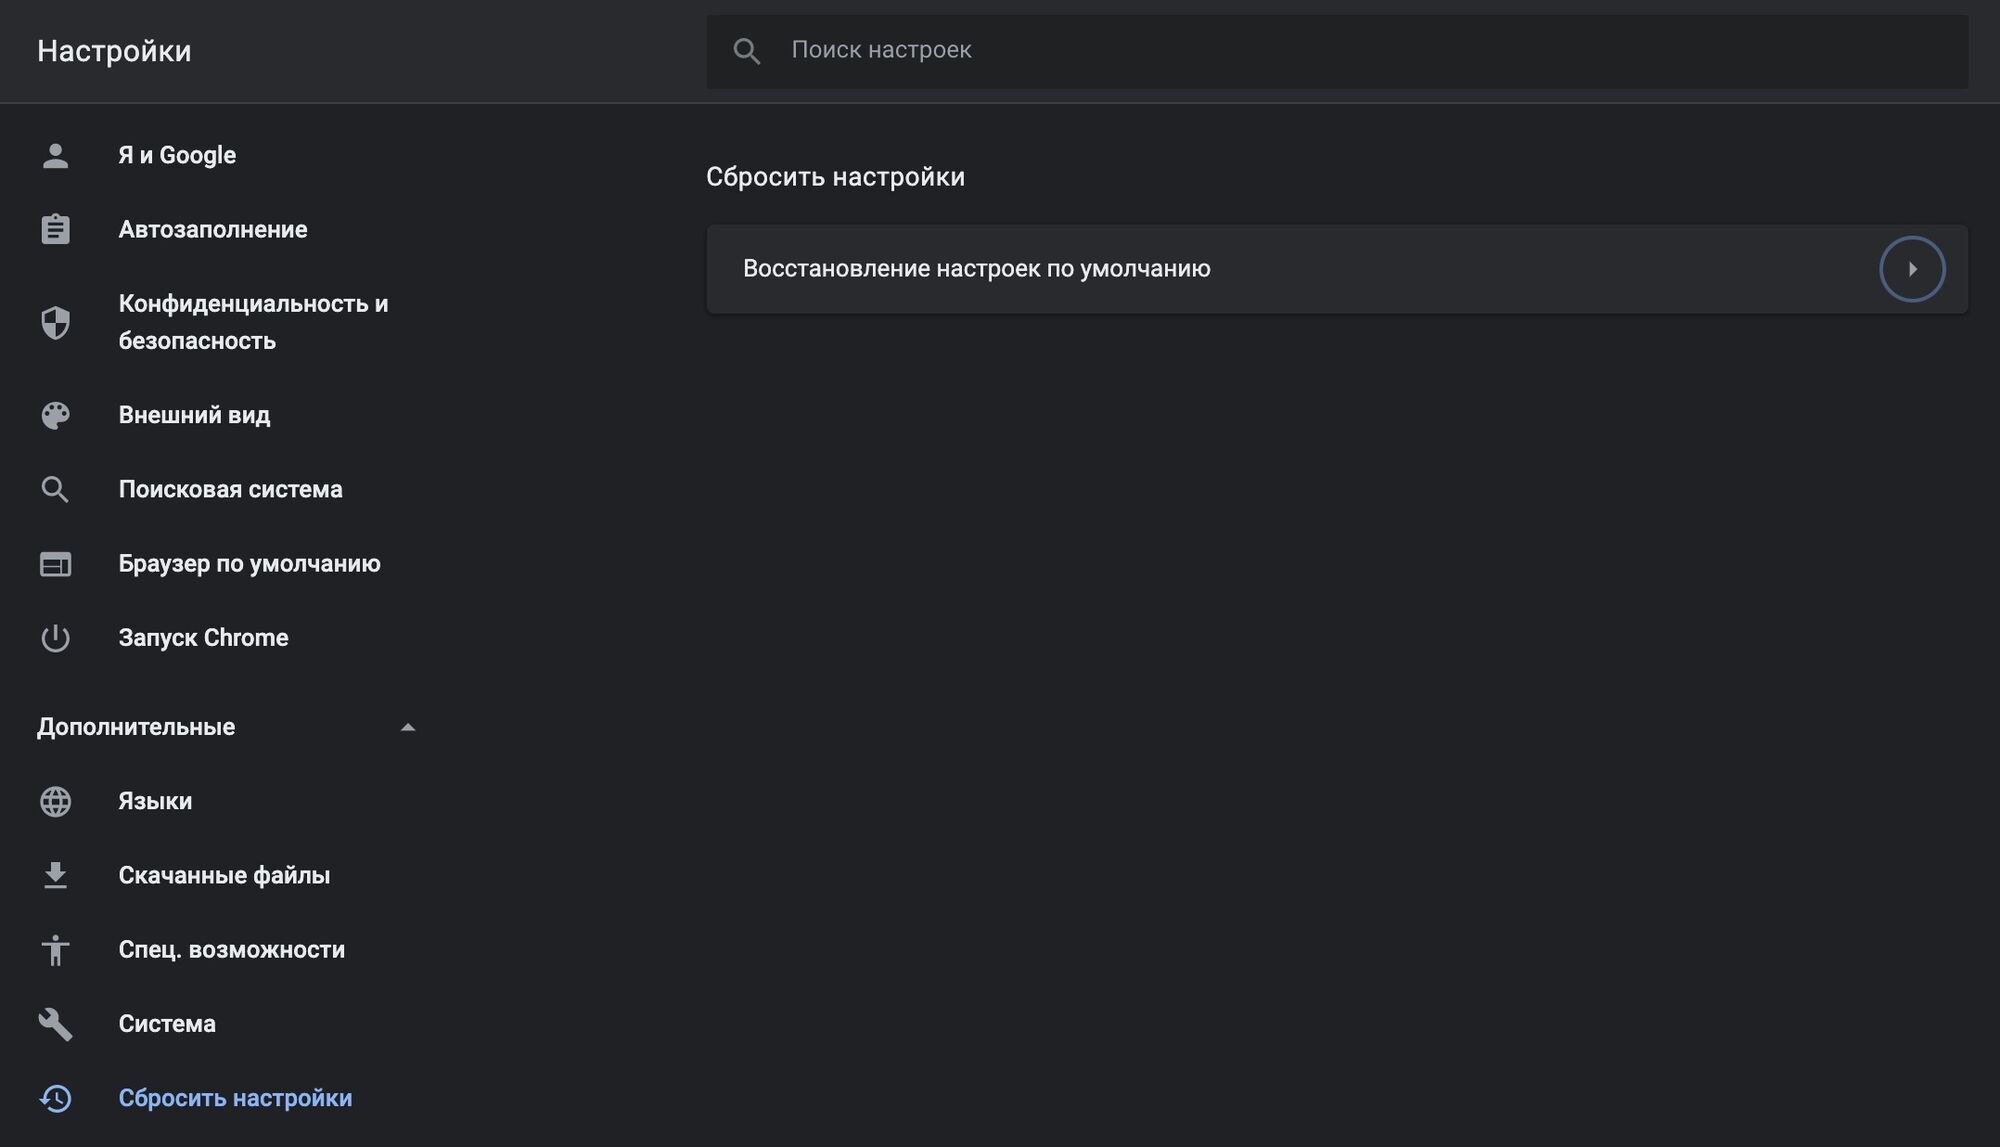This screenshot has height=1147, width=2000.
Task: Go to Автозаполнение settings
Action: click(x=213, y=229)
